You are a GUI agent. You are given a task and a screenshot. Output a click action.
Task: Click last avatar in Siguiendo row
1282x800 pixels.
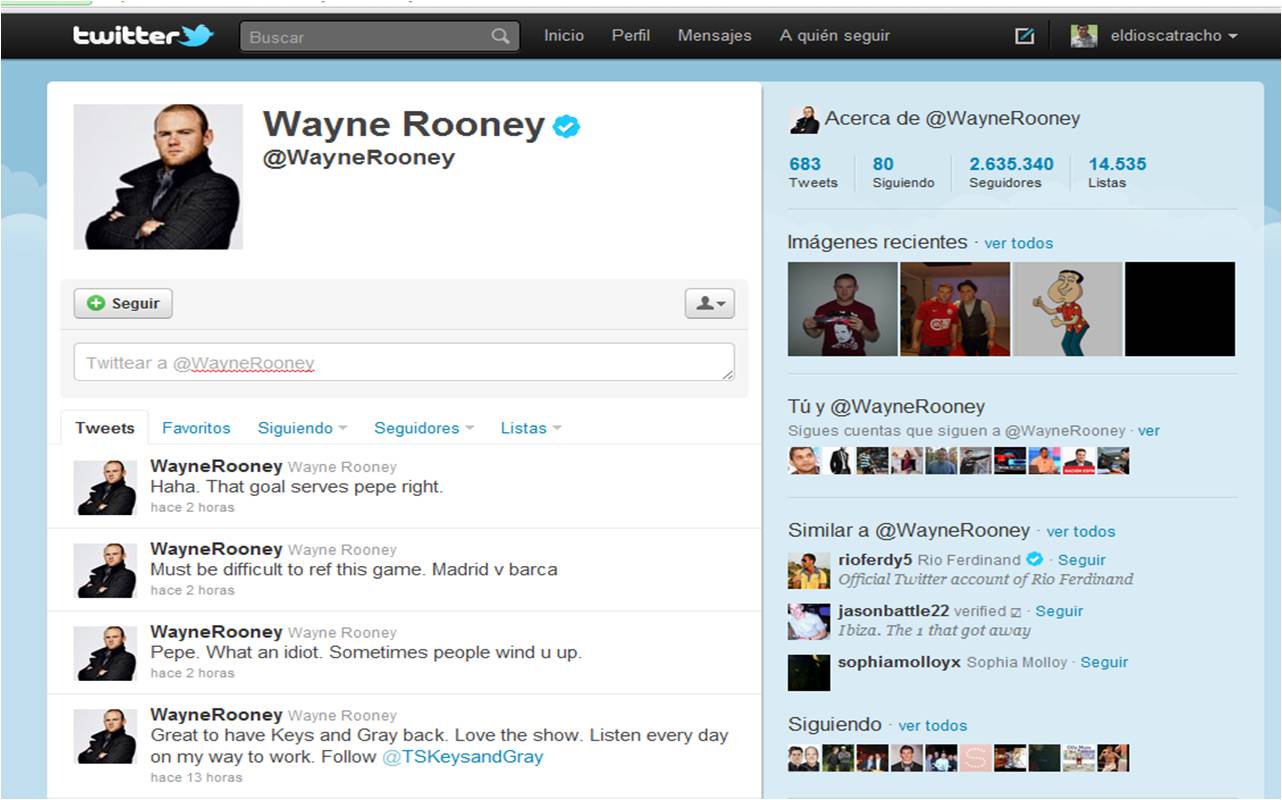tap(1113, 757)
